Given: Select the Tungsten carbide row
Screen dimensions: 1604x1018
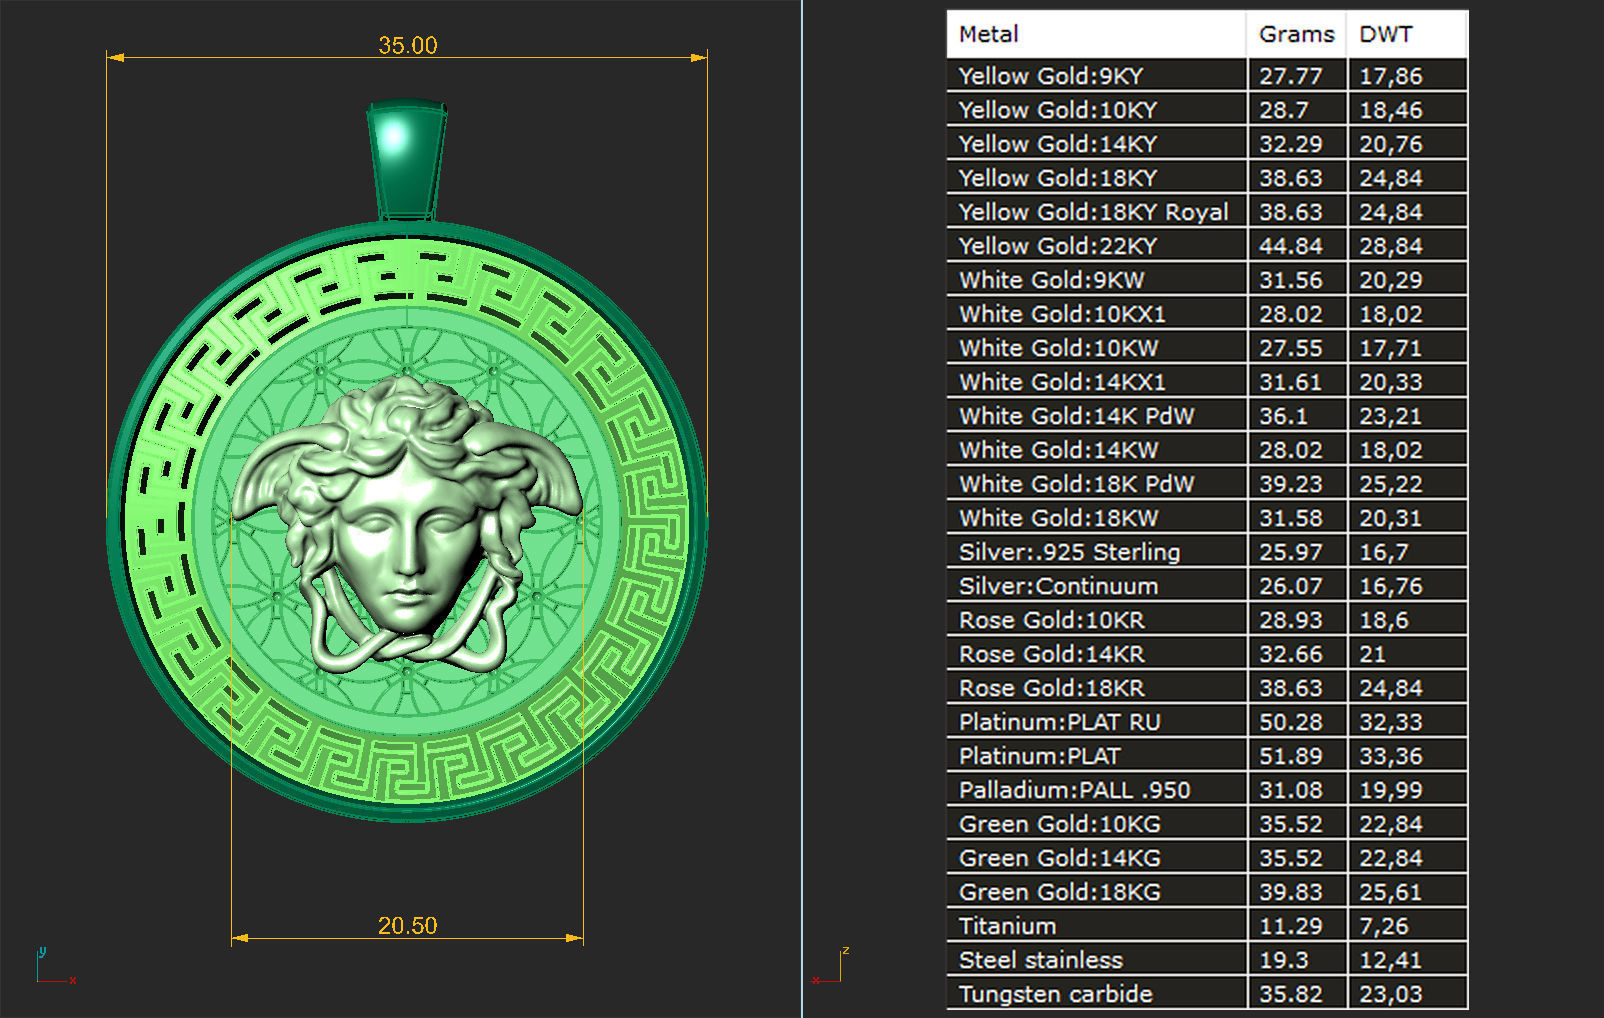Looking at the screenshot, I should coord(1207,994).
